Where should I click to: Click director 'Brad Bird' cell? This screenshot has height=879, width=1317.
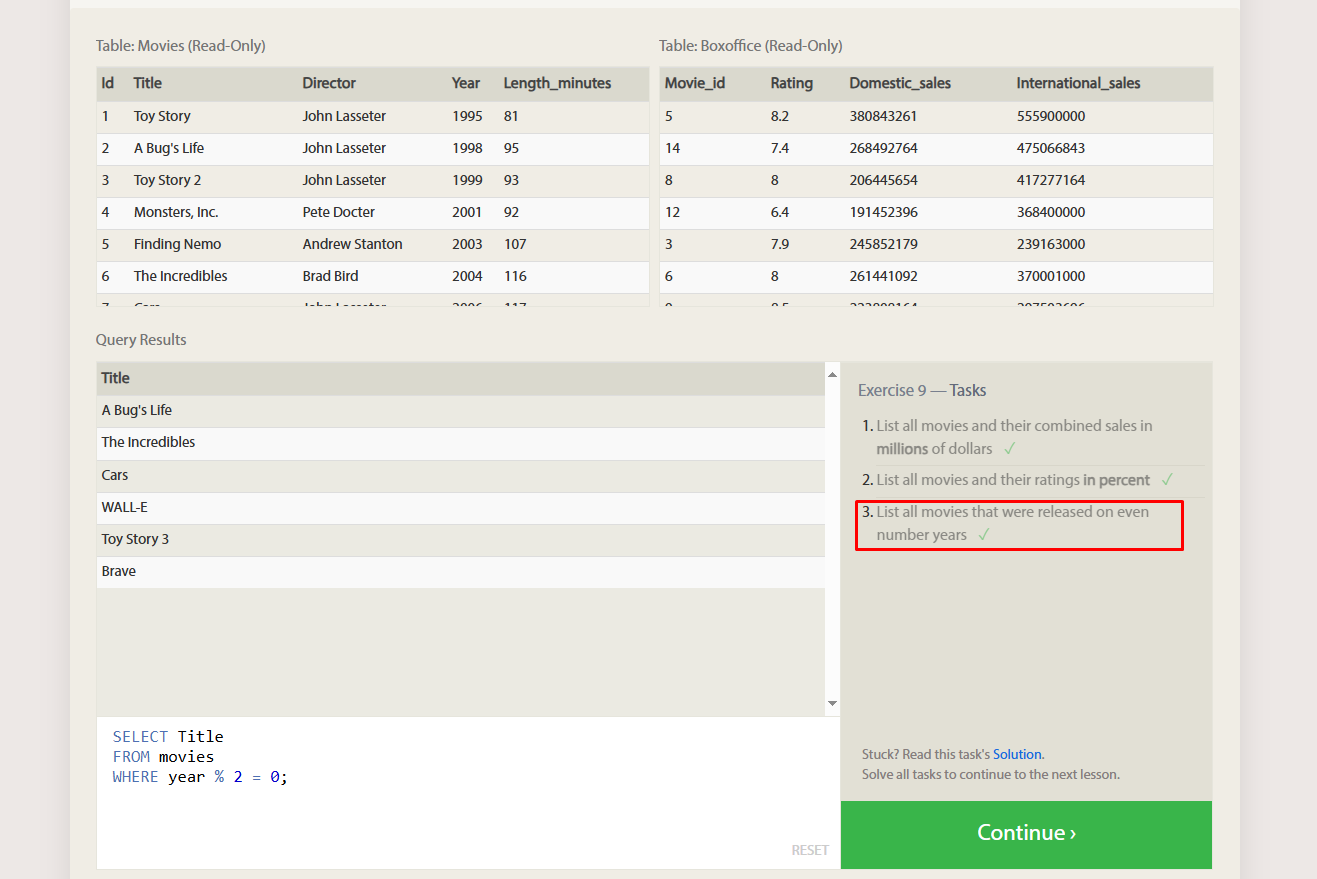point(331,276)
